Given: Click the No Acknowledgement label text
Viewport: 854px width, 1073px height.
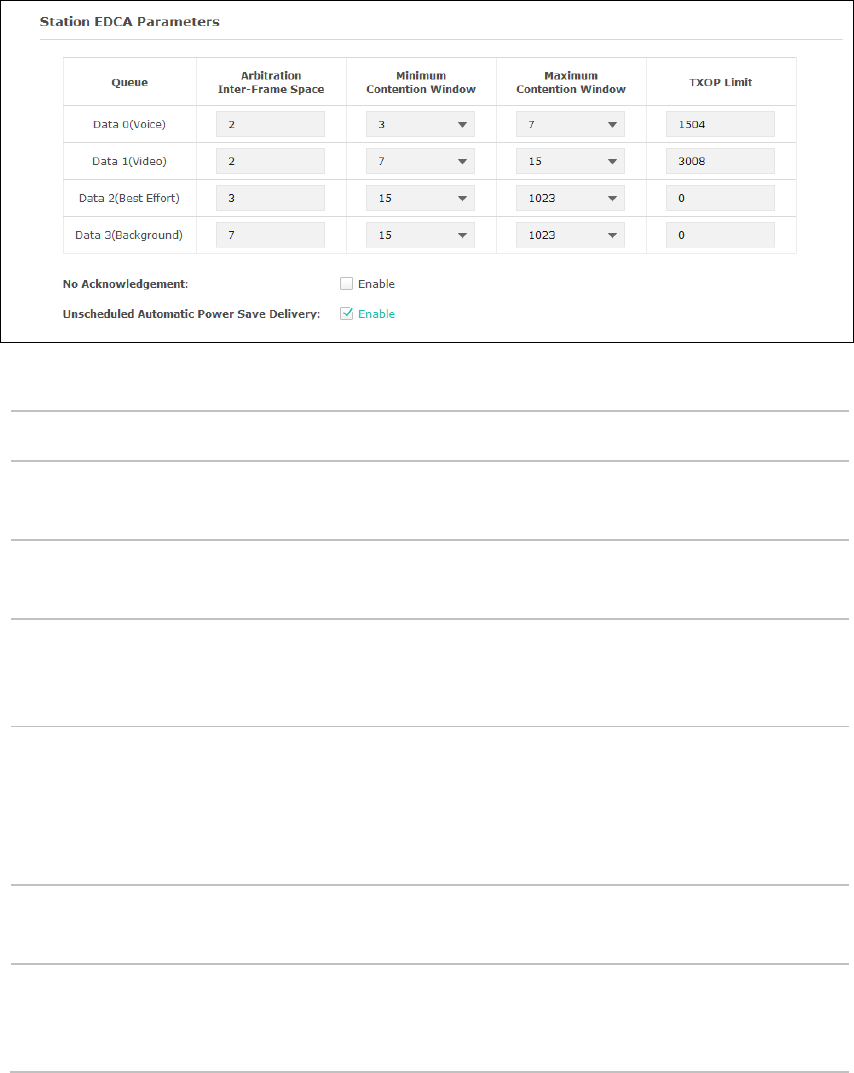Looking at the screenshot, I should pyautogui.click(x=125, y=284).
